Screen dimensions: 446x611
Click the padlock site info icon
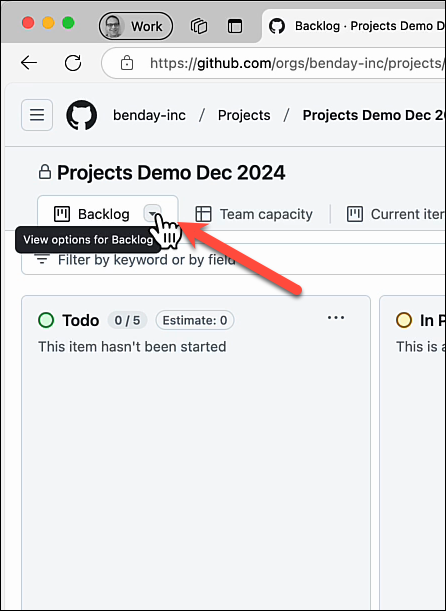[x=127, y=63]
